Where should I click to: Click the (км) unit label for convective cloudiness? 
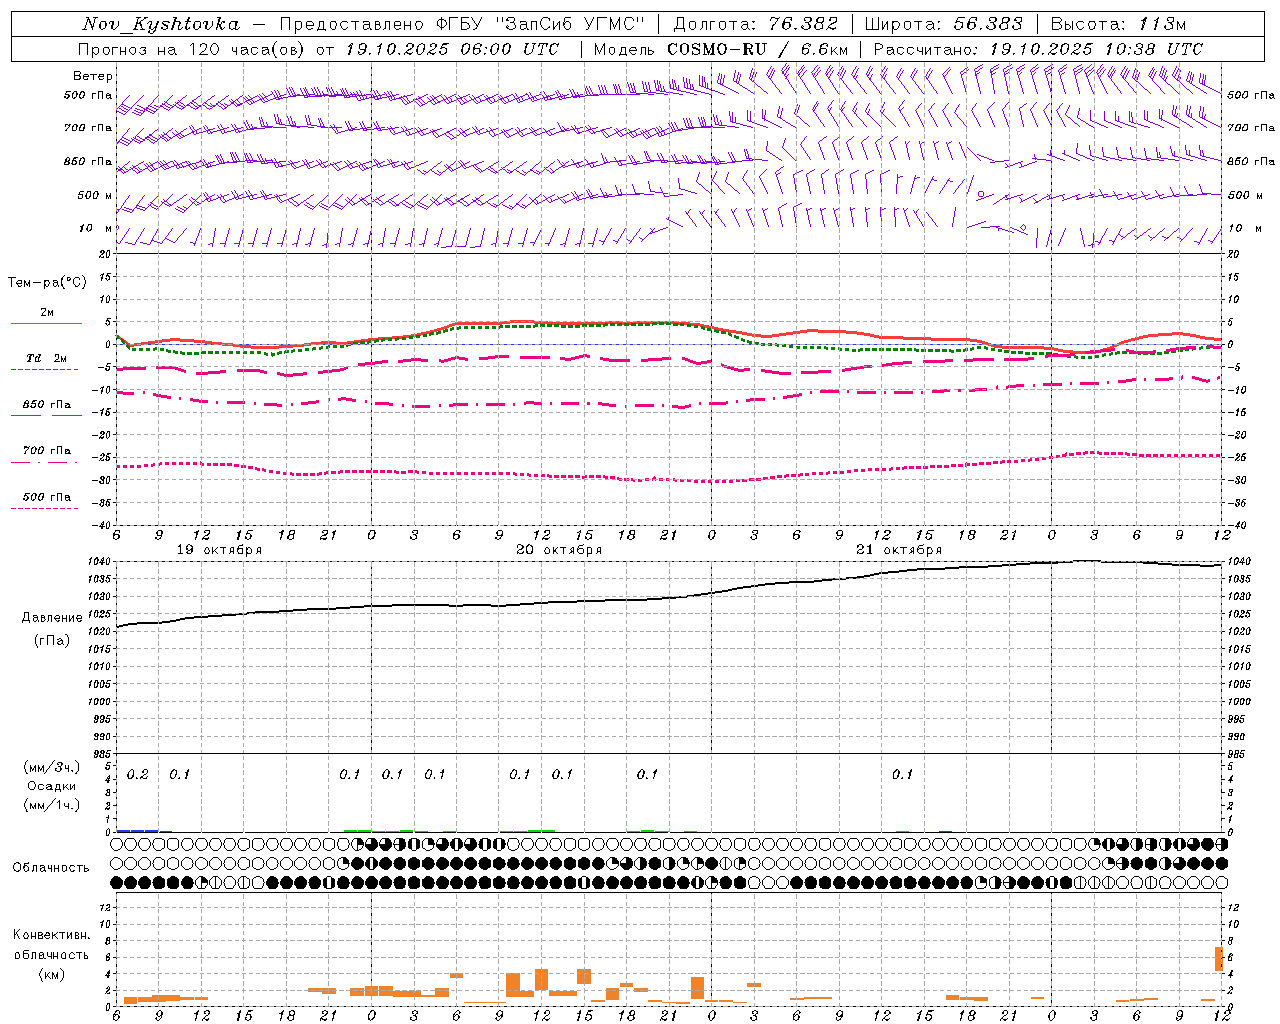coord(52,974)
